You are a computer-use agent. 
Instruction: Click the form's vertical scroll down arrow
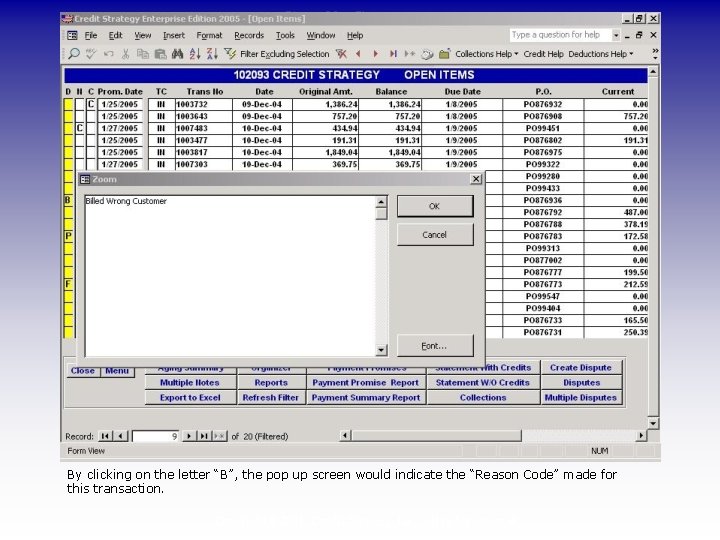[653, 423]
